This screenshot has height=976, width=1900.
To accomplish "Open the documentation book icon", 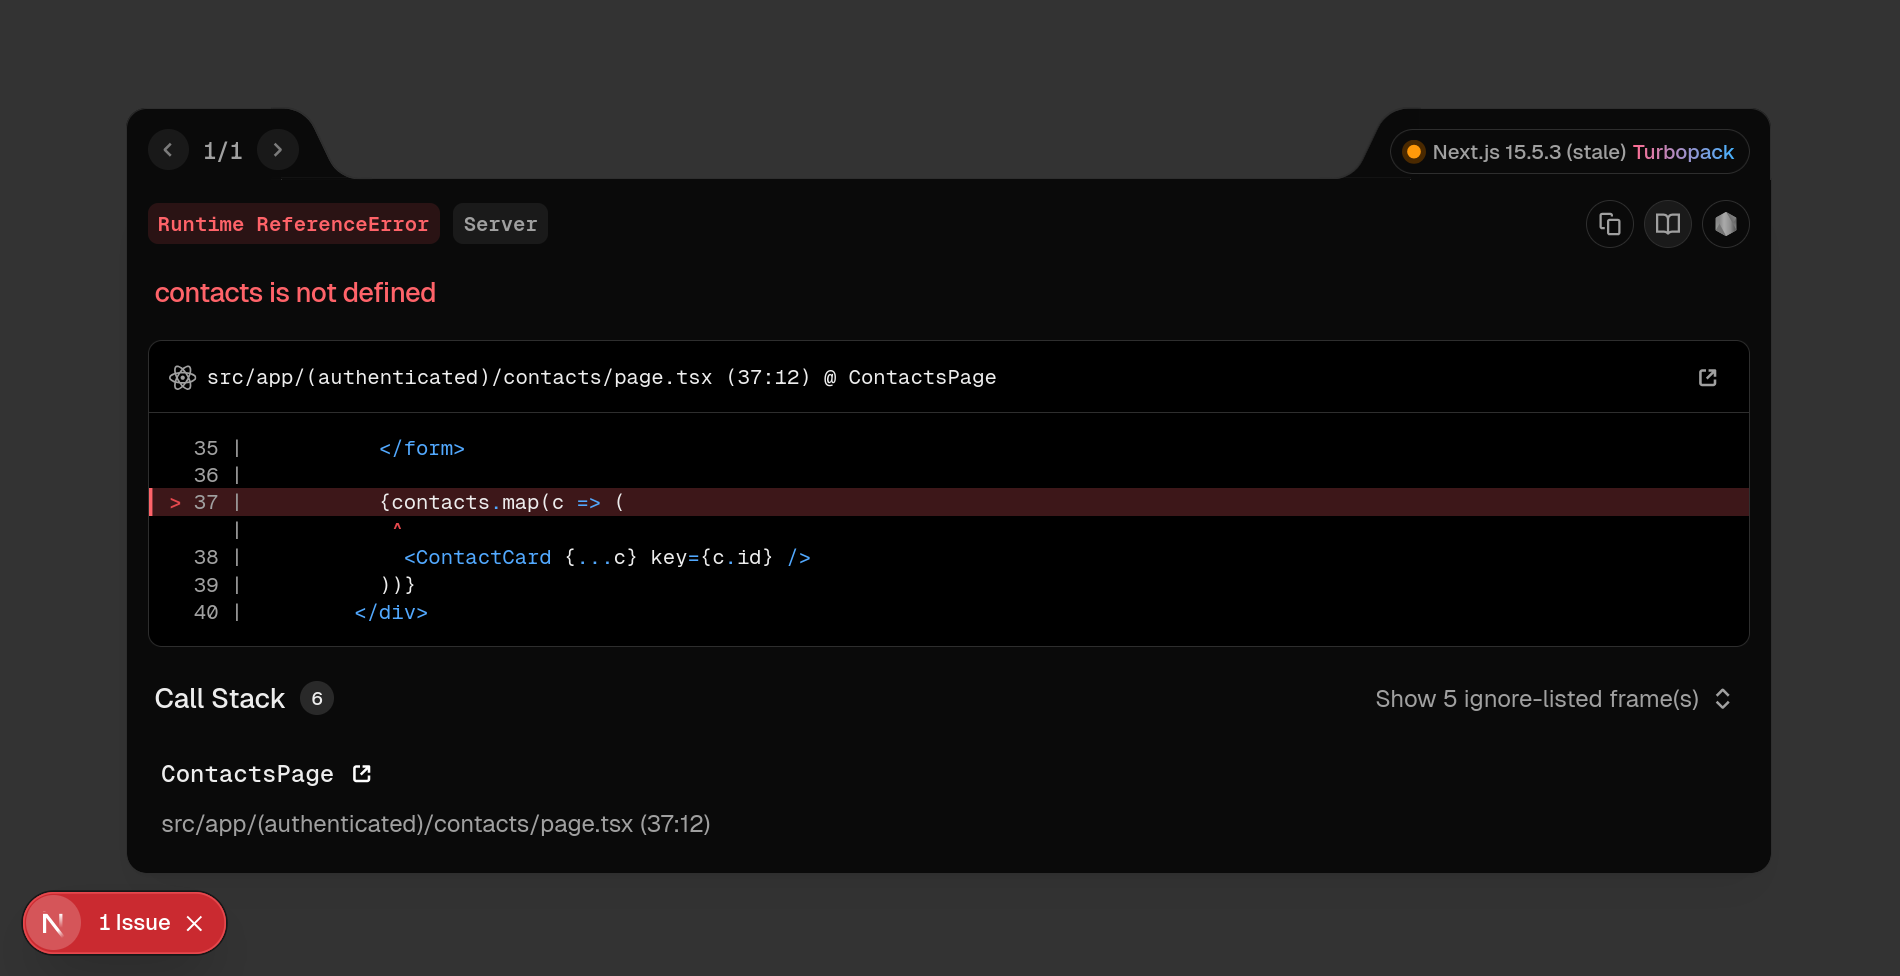I will 1667,224.
